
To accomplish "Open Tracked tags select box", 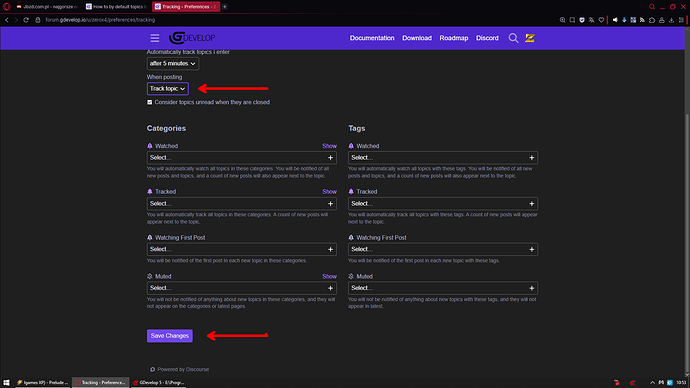I will [x=443, y=204].
